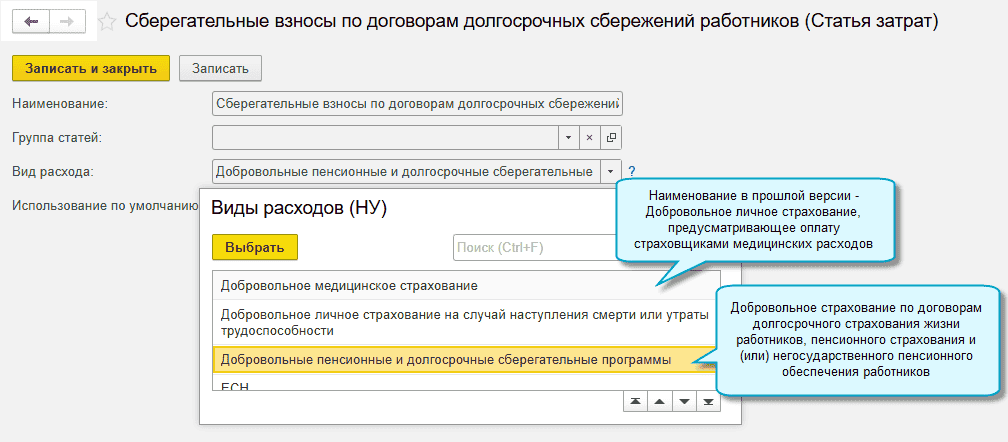Click the back navigation arrow
Viewport: 1008px width, 442px height.
pos(30,21)
